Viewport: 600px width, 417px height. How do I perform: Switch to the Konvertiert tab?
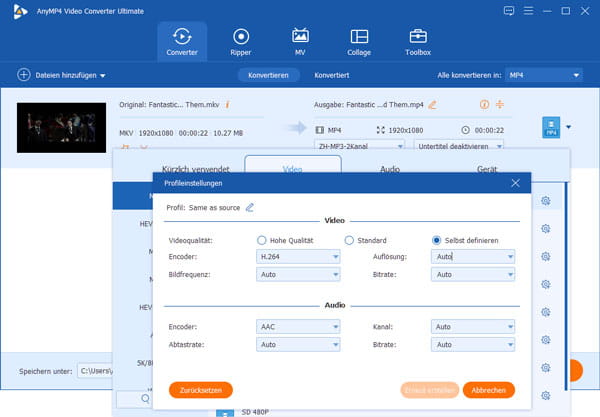[x=332, y=75]
